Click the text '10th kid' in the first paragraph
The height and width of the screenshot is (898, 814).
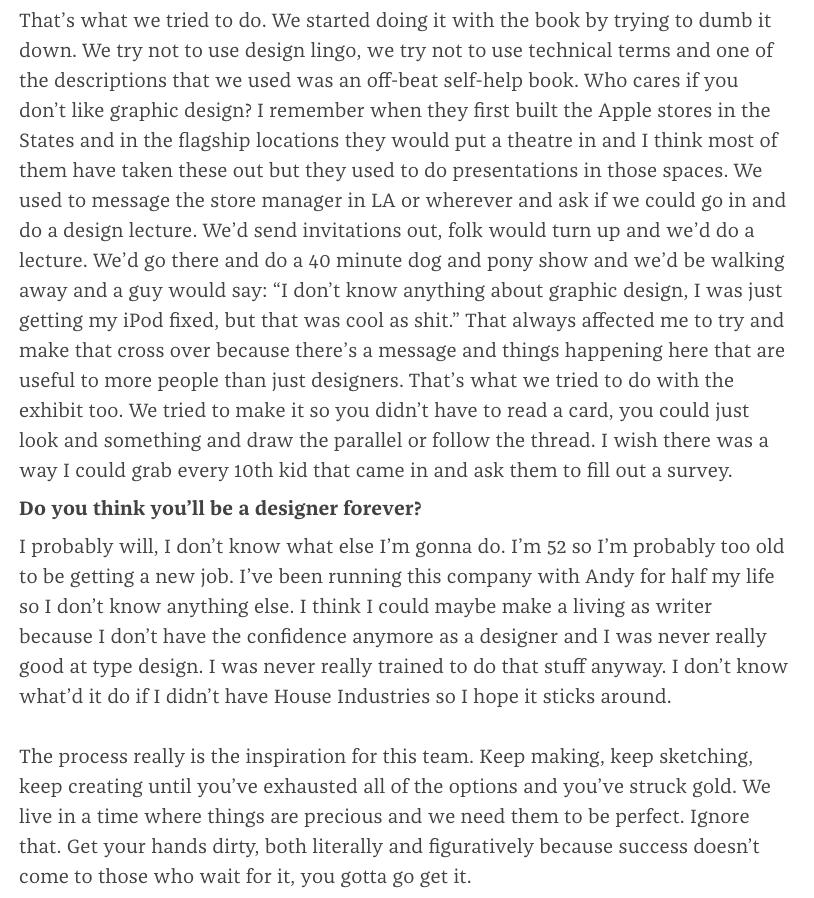271,471
